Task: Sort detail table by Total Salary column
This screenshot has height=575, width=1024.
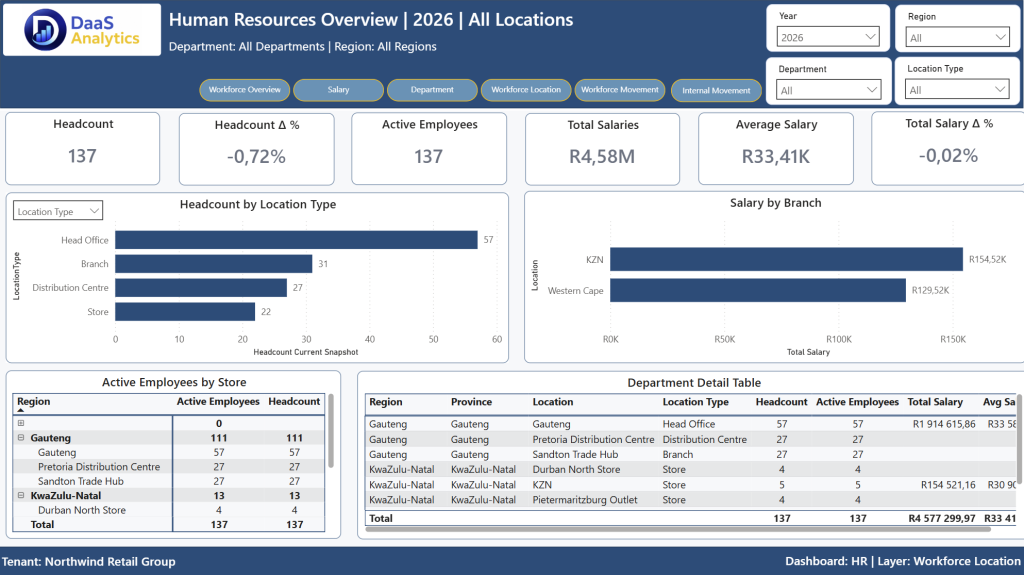Action: tap(935, 402)
